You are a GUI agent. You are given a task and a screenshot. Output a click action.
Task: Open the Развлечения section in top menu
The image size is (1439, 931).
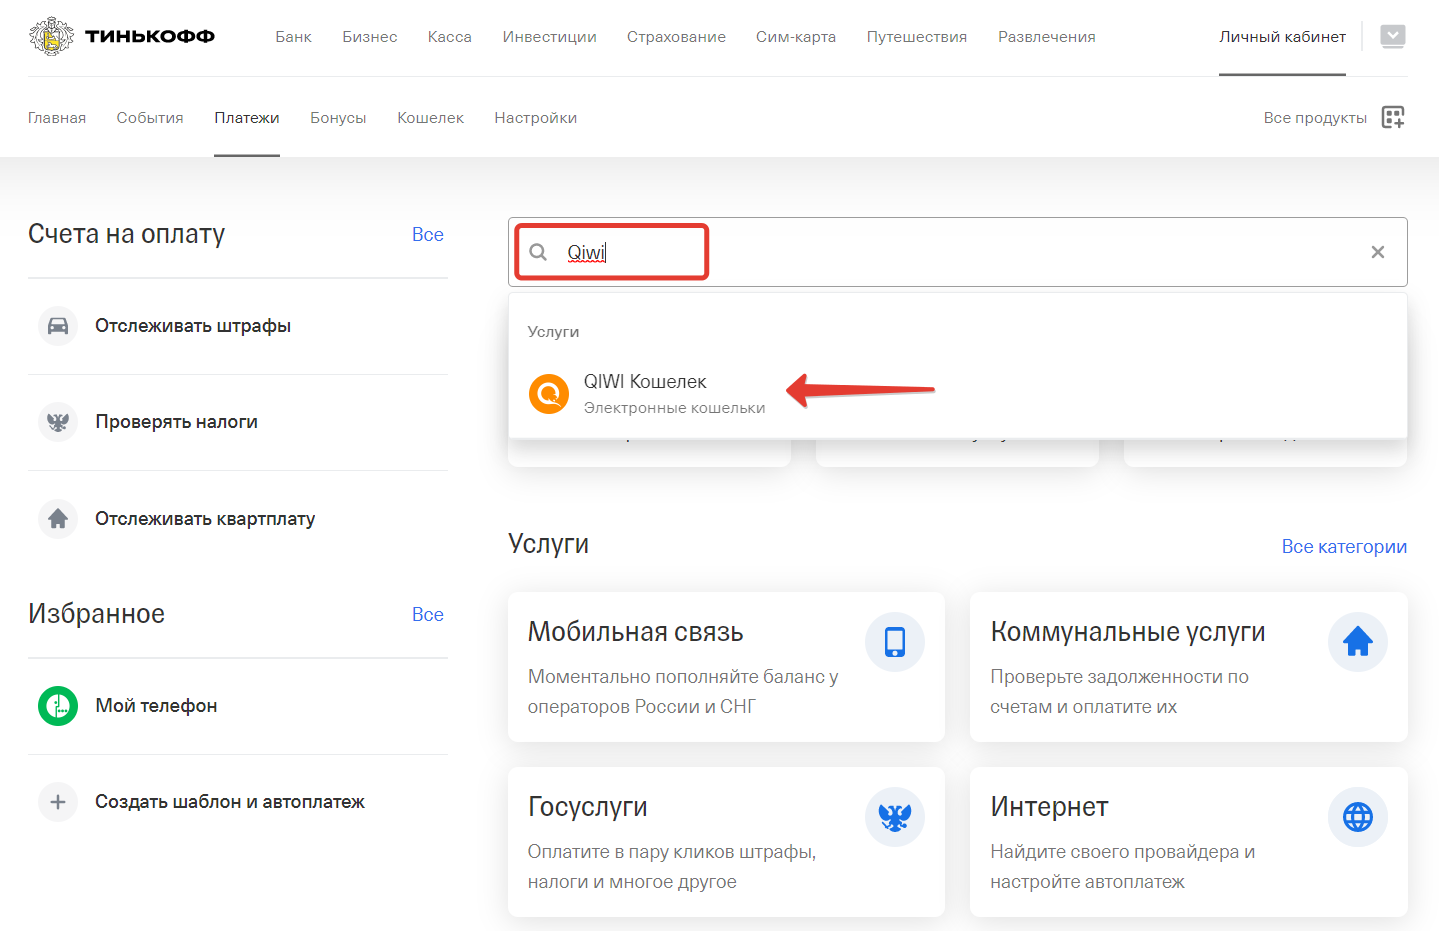(x=1047, y=37)
